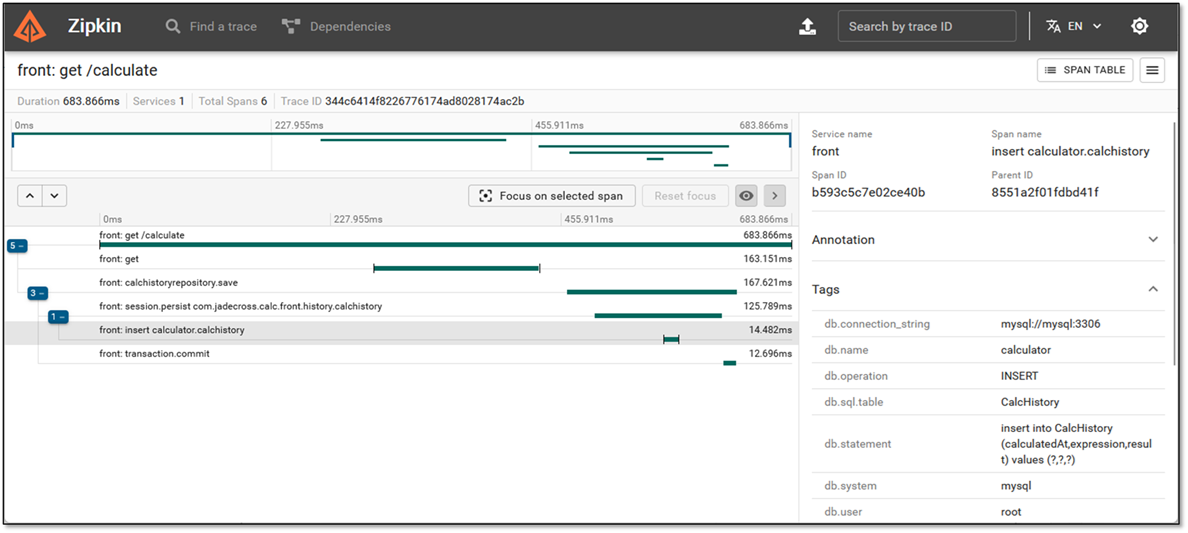The width and height of the screenshot is (1188, 533).
Task: Open the hamburger menu beside SPAN TABLE
Action: point(1152,70)
